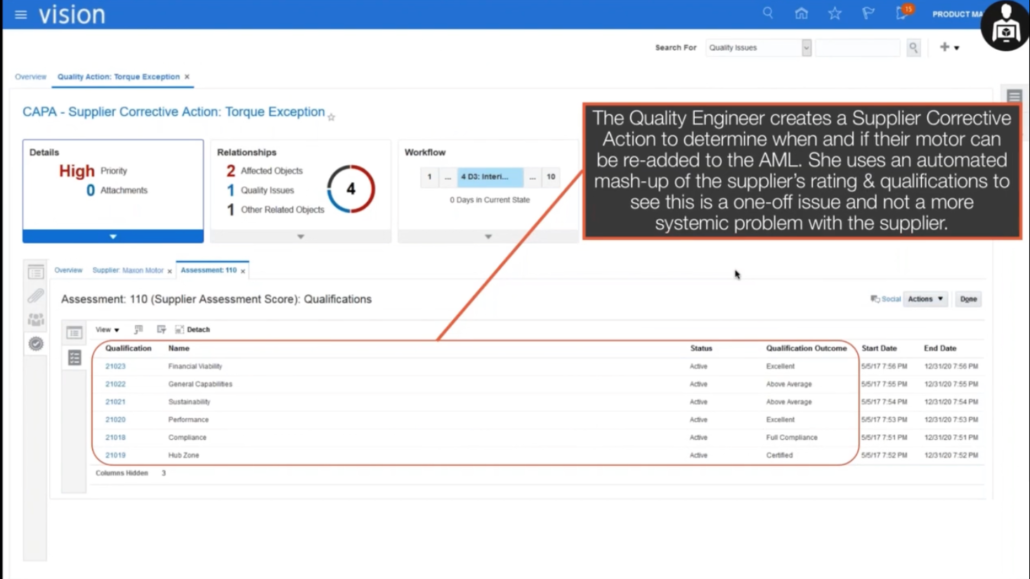Click the Home icon in the header
1030x579 pixels.
(x=801, y=13)
